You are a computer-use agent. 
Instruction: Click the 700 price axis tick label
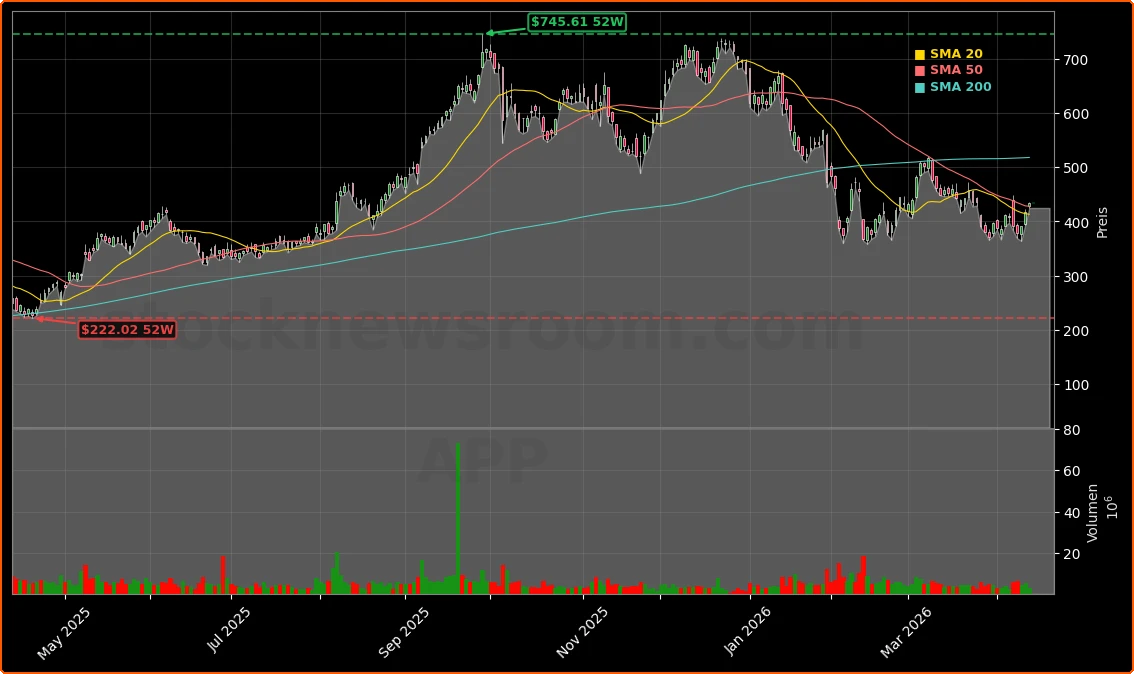coord(1074,60)
